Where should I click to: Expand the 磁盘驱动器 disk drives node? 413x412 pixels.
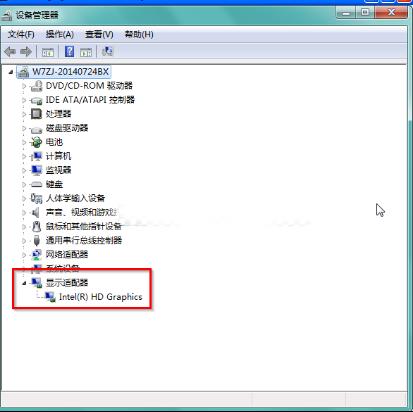click(24, 128)
